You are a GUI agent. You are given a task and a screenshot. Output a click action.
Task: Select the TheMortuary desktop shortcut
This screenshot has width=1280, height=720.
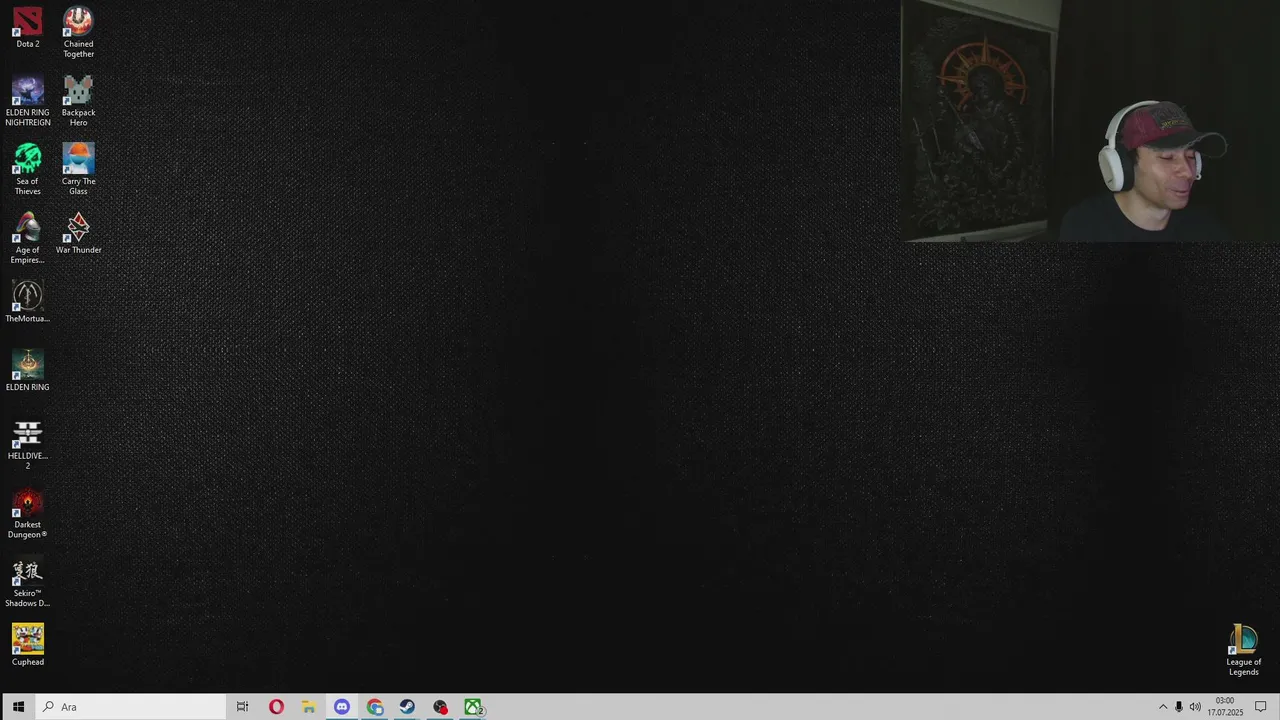(28, 302)
